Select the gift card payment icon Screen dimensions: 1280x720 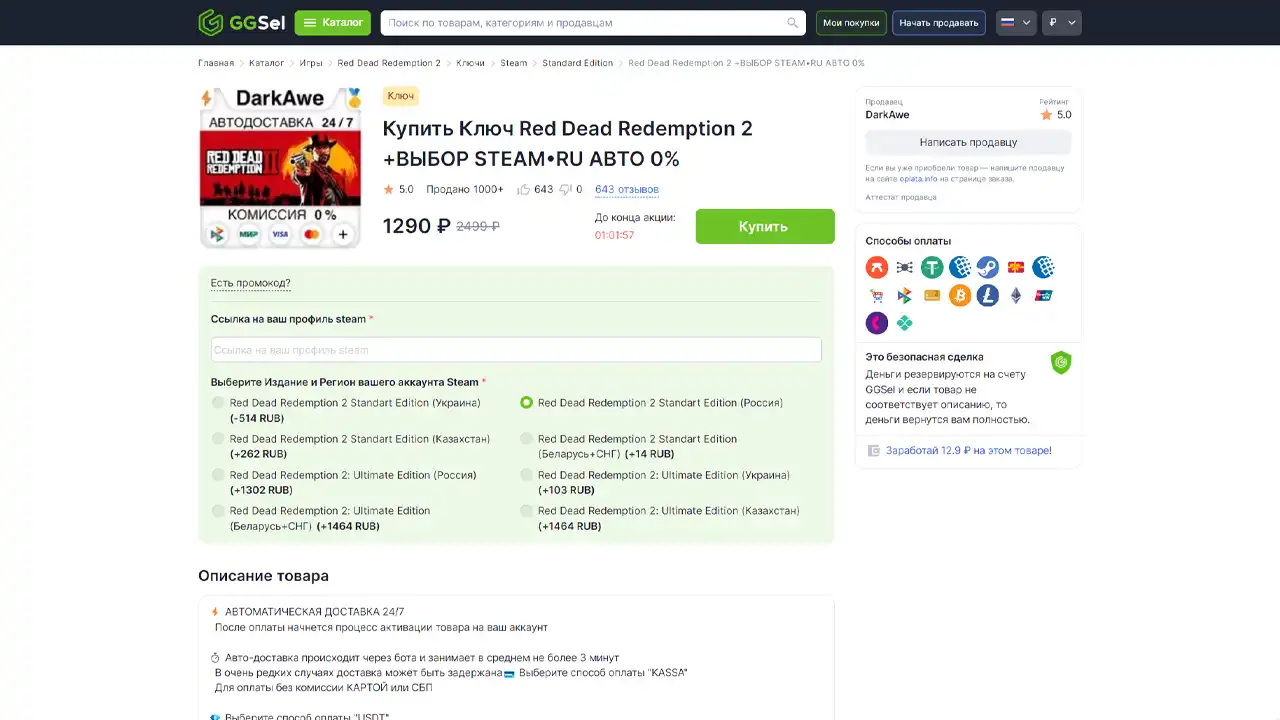1016,267
